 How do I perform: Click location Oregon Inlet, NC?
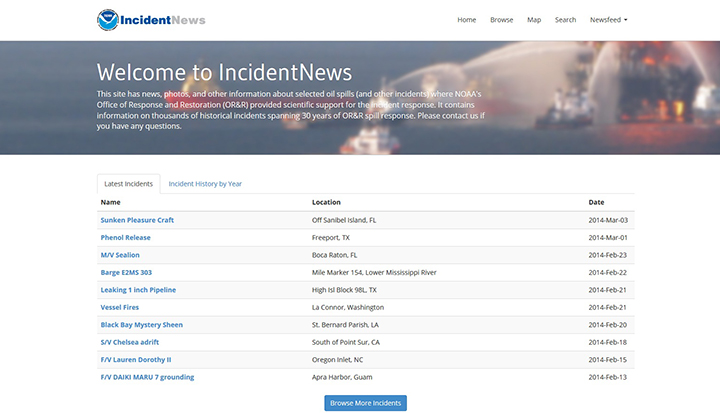[x=338, y=360]
